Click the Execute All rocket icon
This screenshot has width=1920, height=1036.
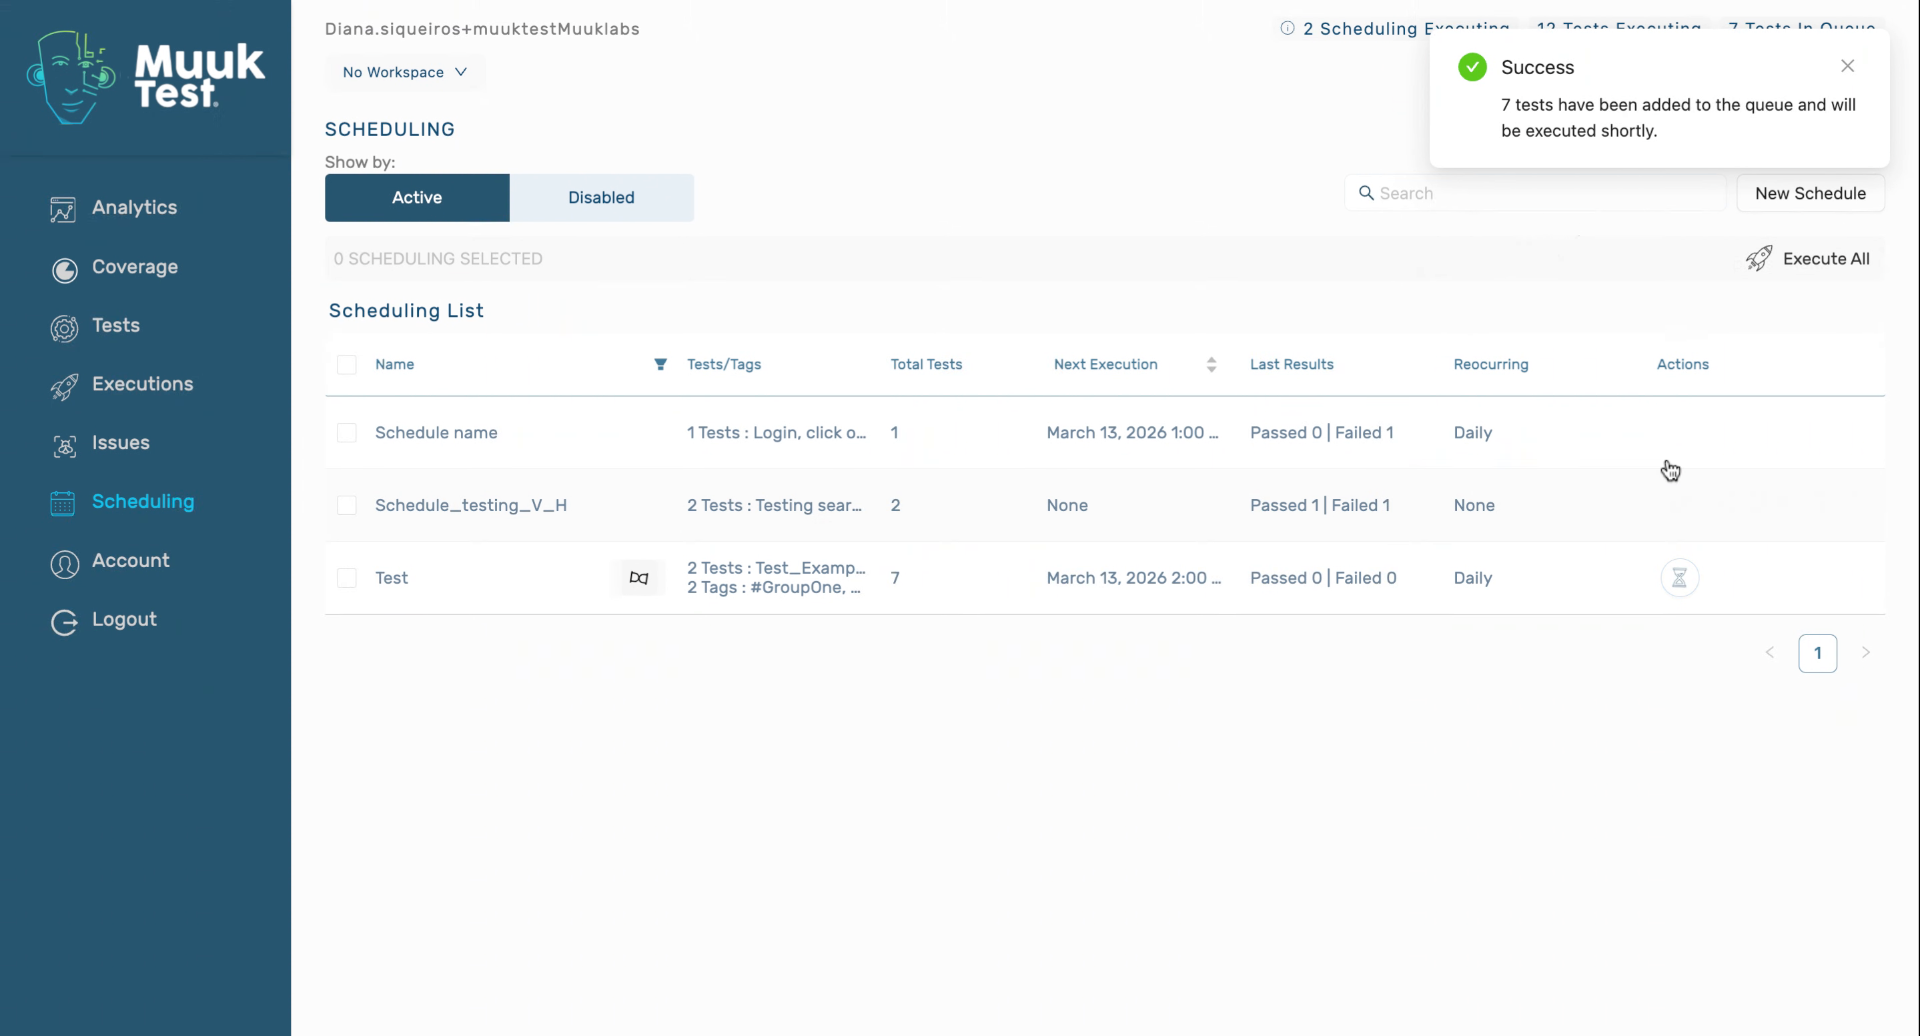[1759, 259]
